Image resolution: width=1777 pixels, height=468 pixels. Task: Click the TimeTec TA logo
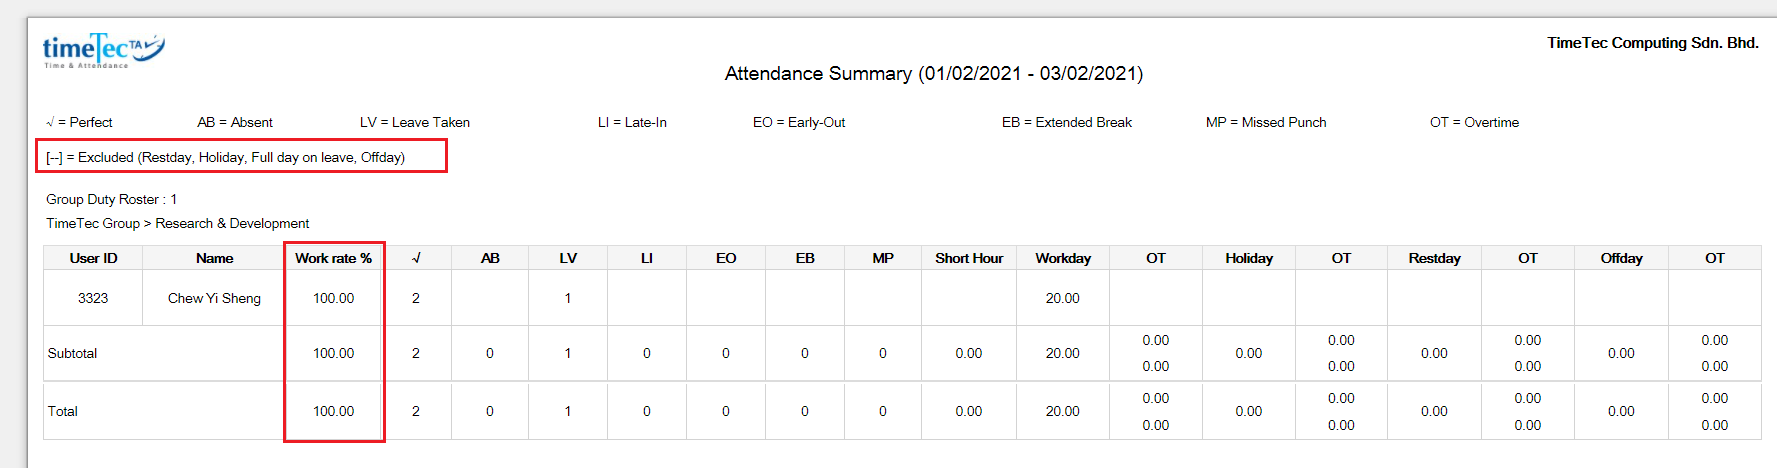point(103,50)
